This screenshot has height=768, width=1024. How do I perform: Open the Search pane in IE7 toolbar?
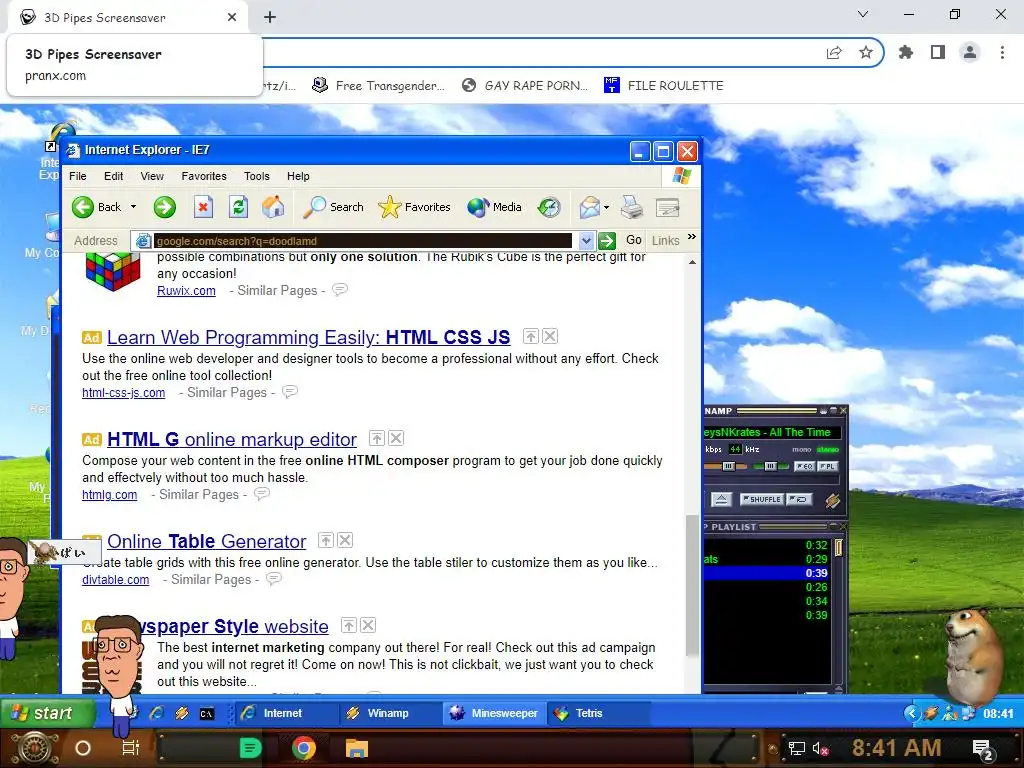click(x=333, y=207)
